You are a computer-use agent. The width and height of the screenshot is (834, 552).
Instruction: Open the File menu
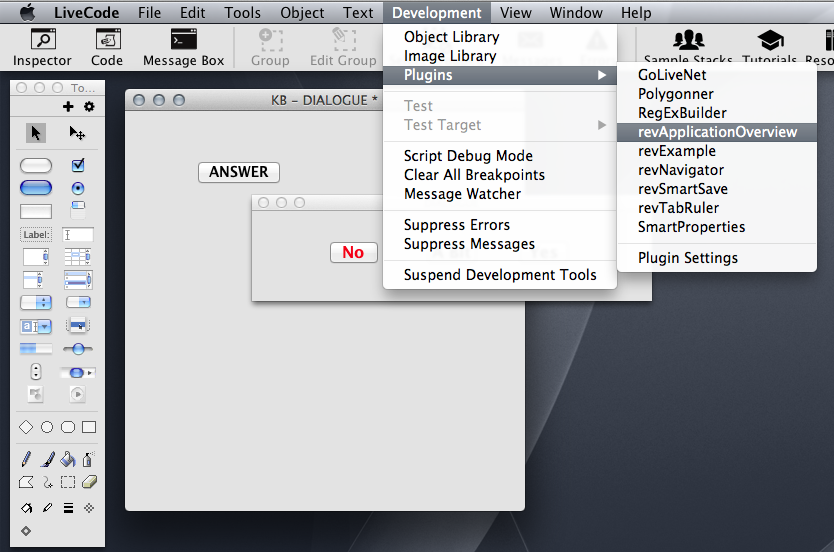pyautogui.click(x=149, y=12)
